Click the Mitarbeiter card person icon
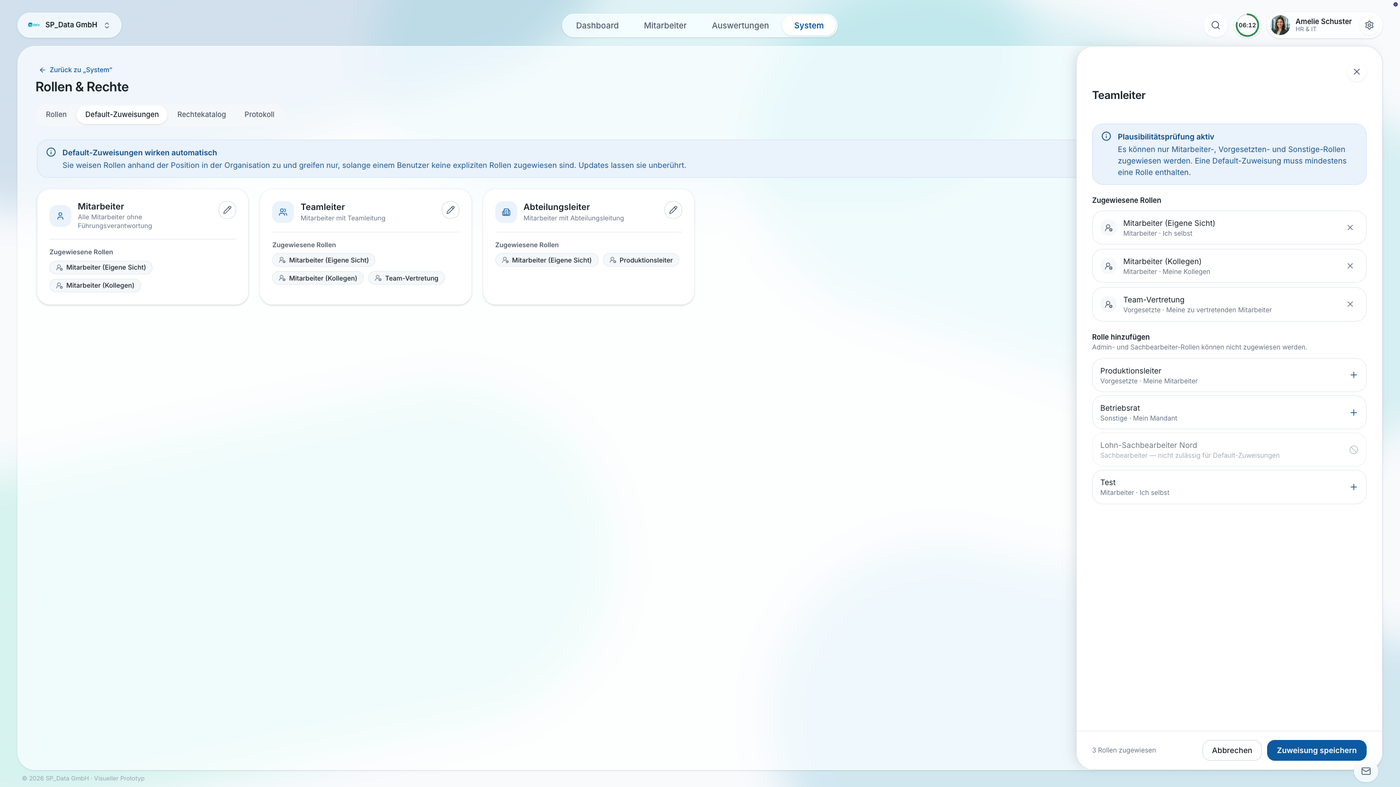 click(x=60, y=215)
